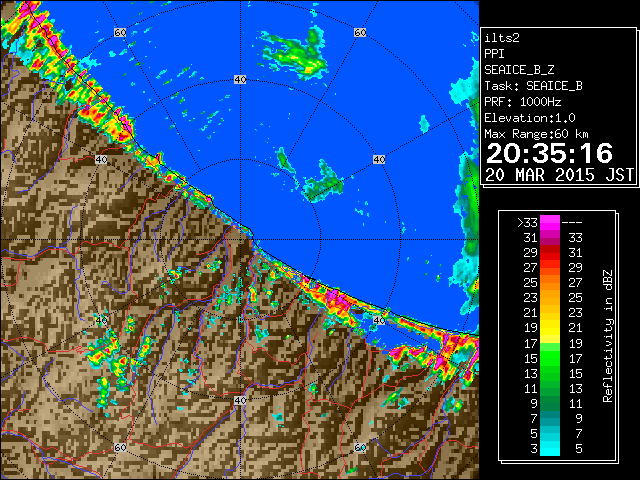
Task: Click the date "20 MAR 2015 JST"
Action: point(559,175)
